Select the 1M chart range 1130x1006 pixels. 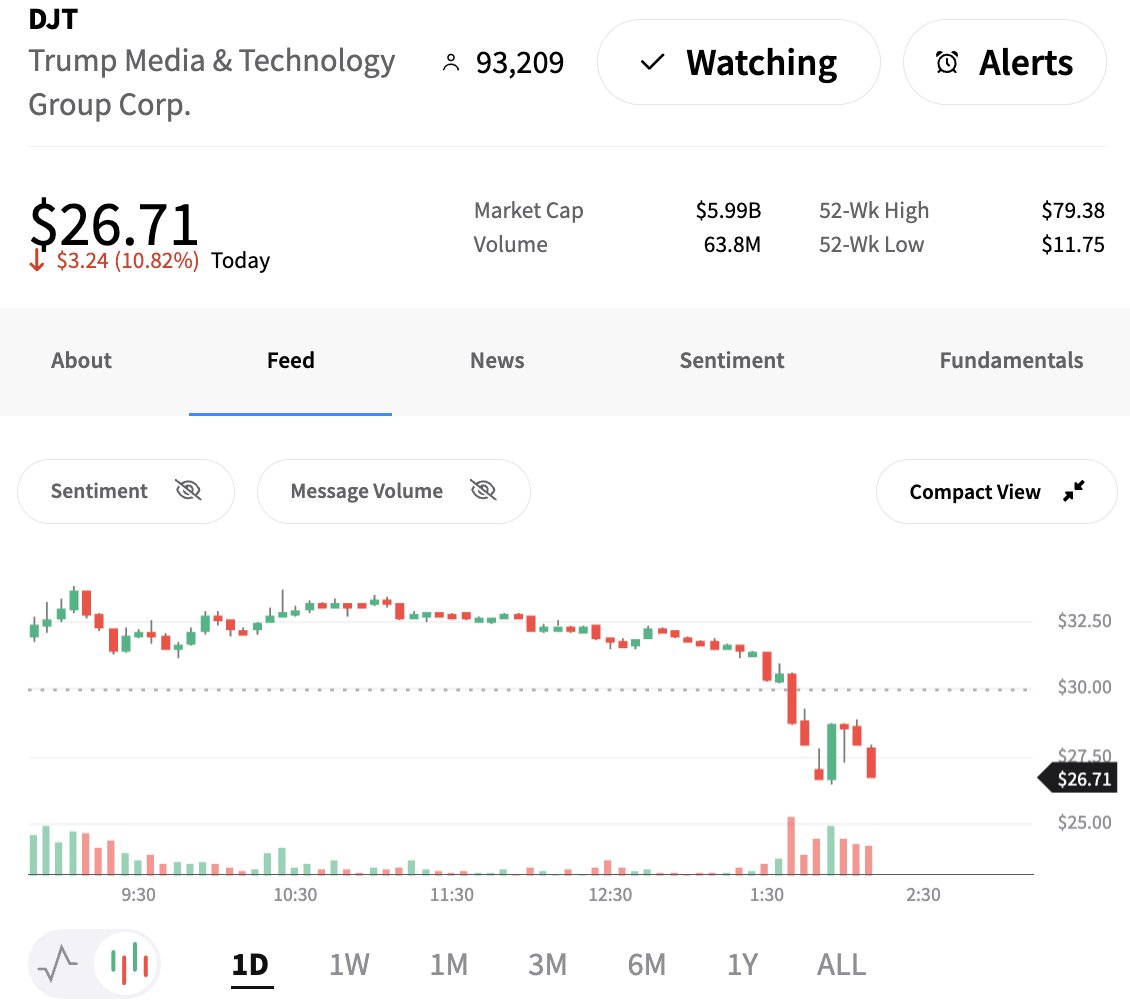449,964
